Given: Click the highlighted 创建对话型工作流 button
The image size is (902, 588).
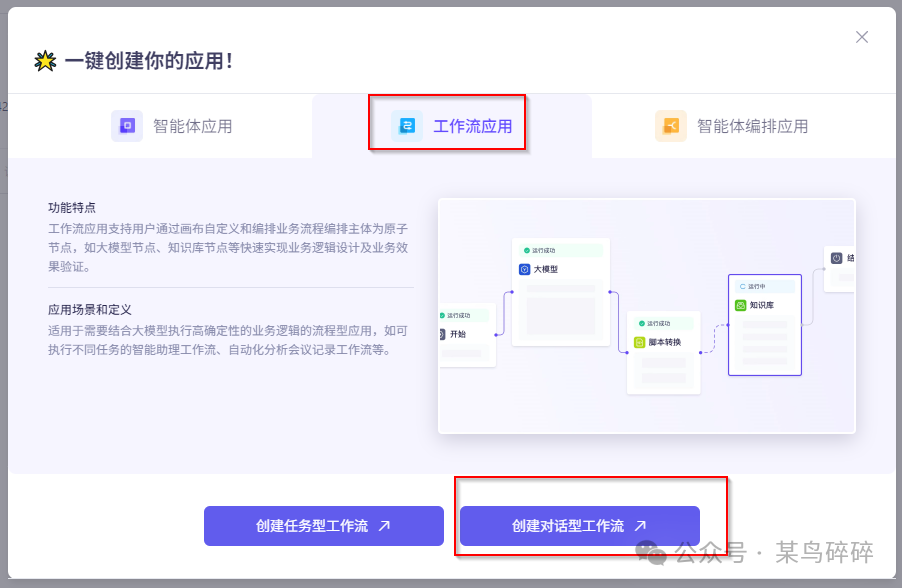Looking at the screenshot, I should 580,525.
